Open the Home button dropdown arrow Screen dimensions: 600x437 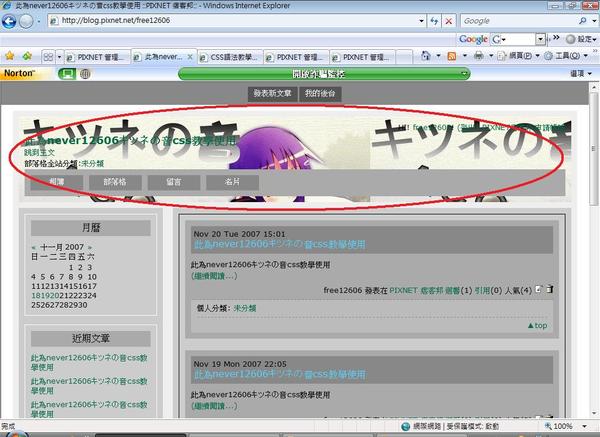click(439, 56)
